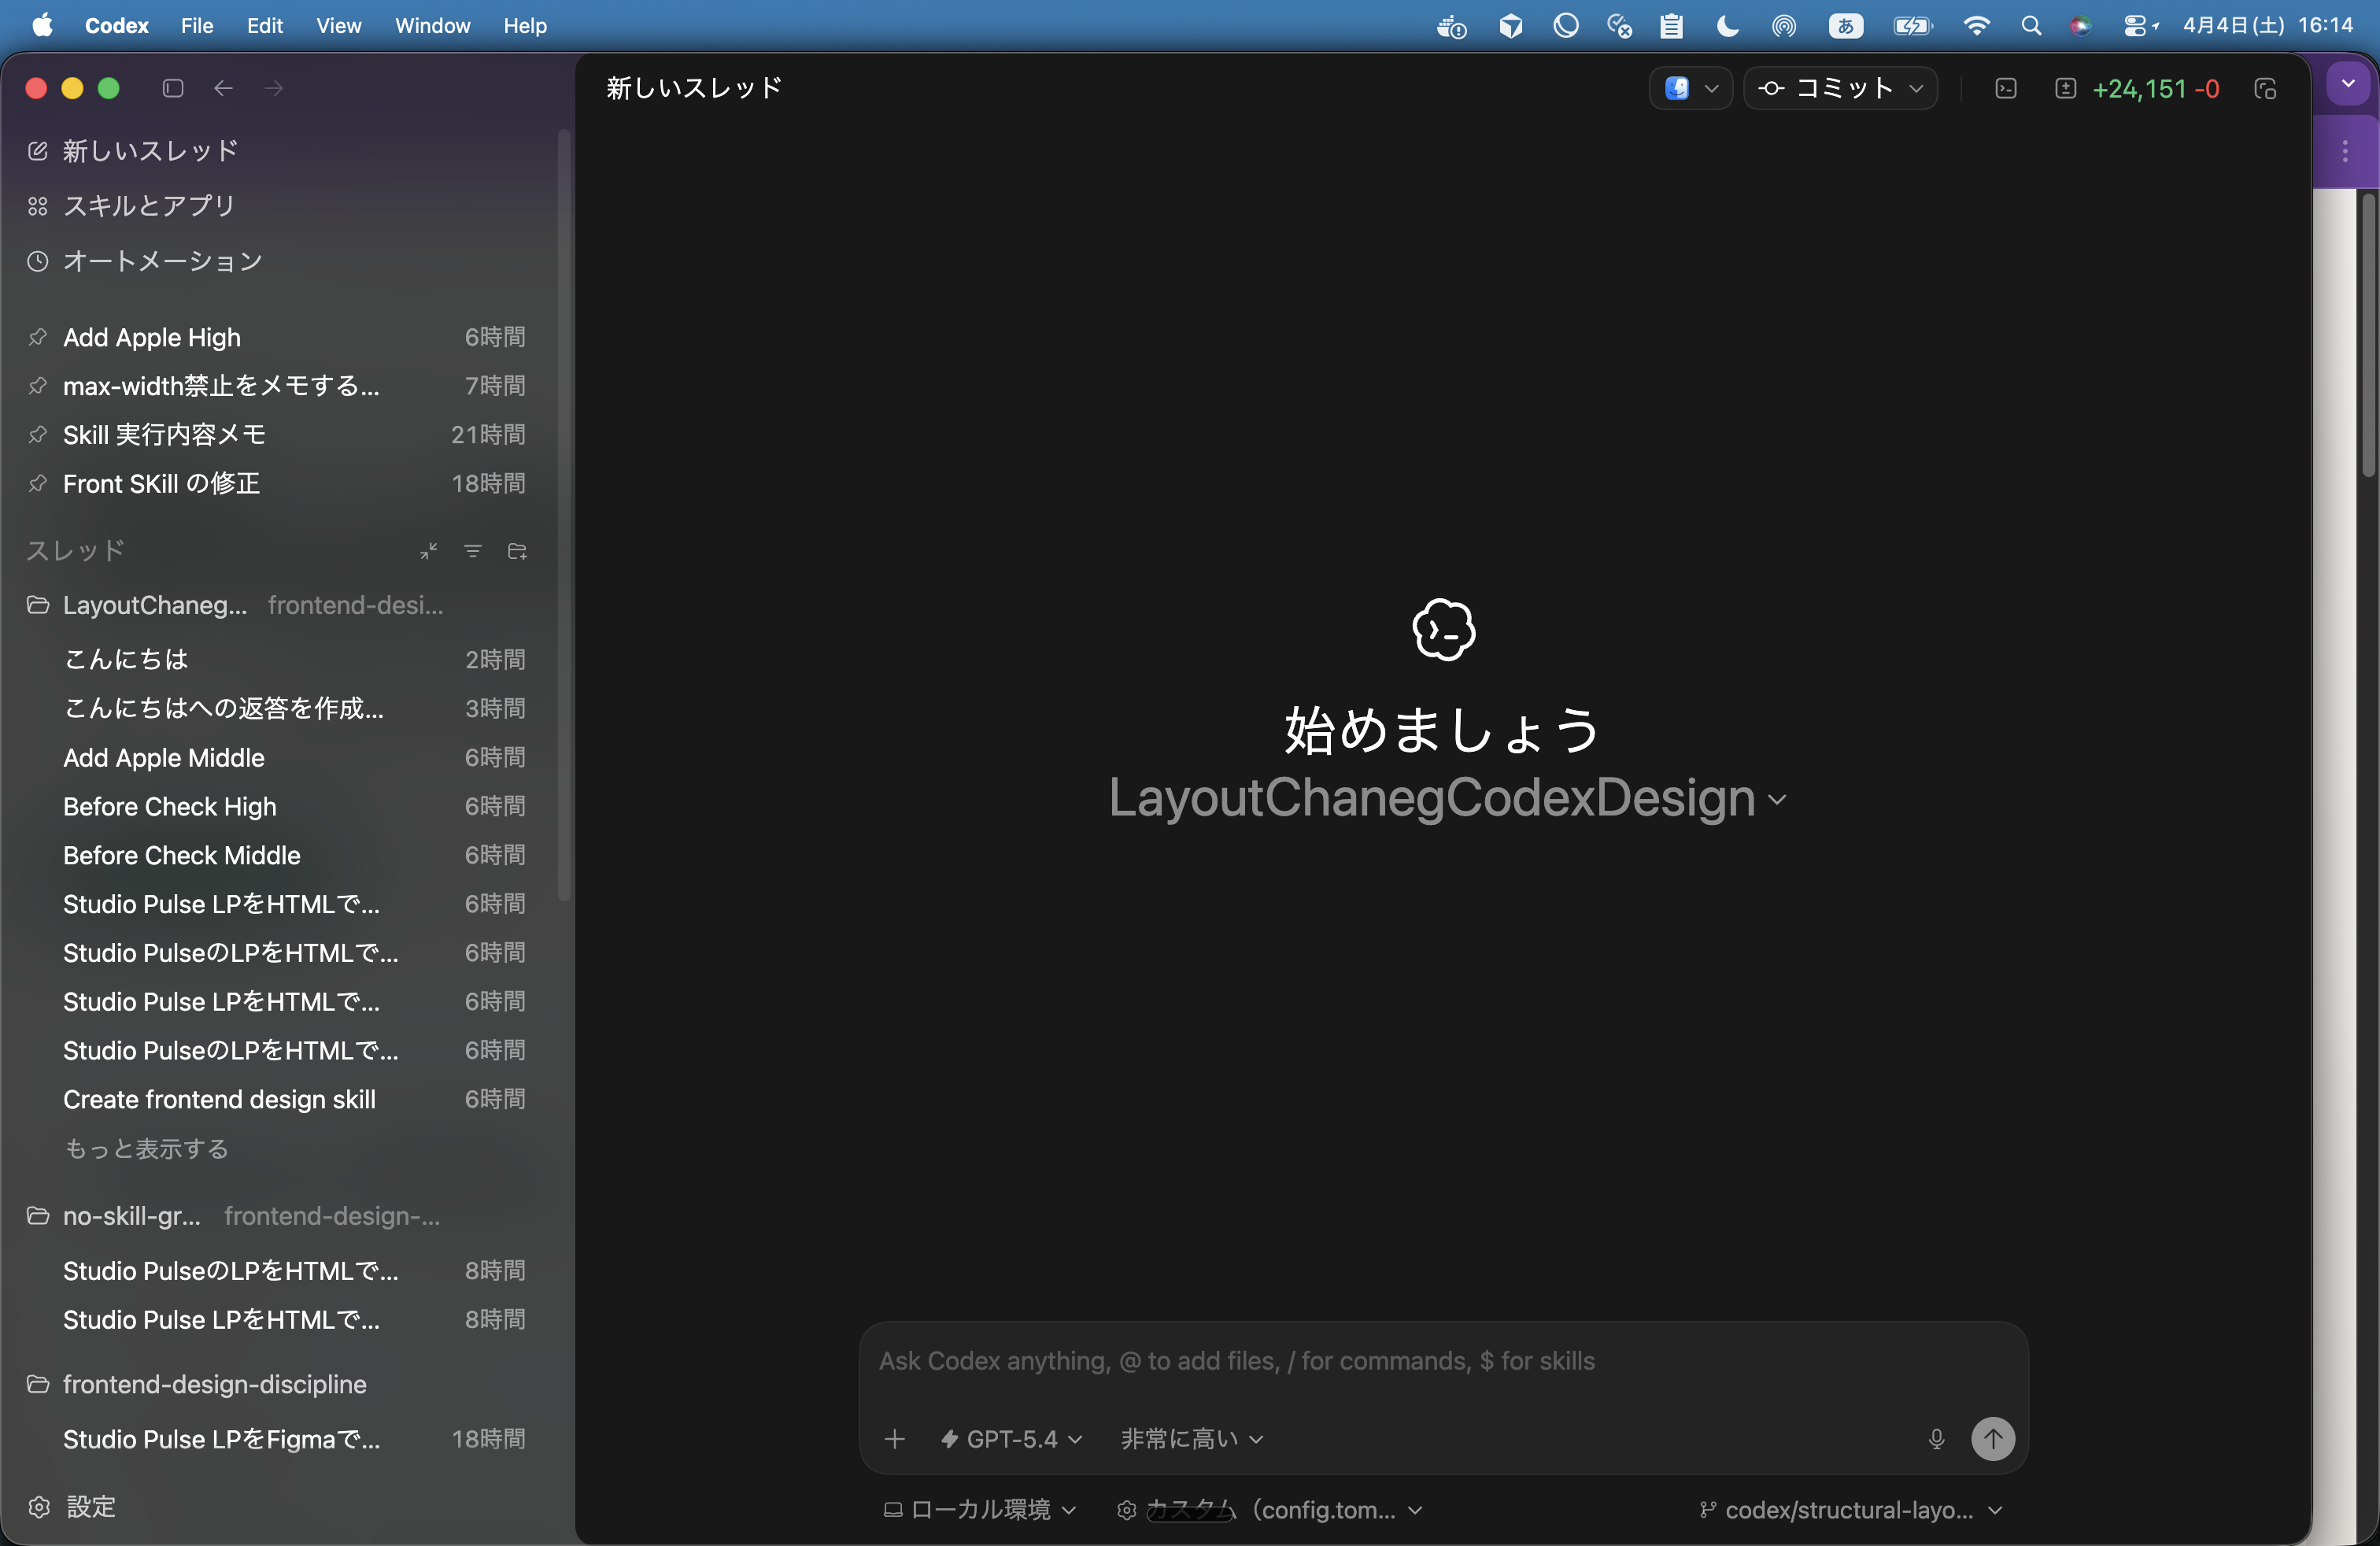Collapse the frontend-design-discipline folder
Image resolution: width=2380 pixels, height=1546 pixels.
[x=38, y=1384]
